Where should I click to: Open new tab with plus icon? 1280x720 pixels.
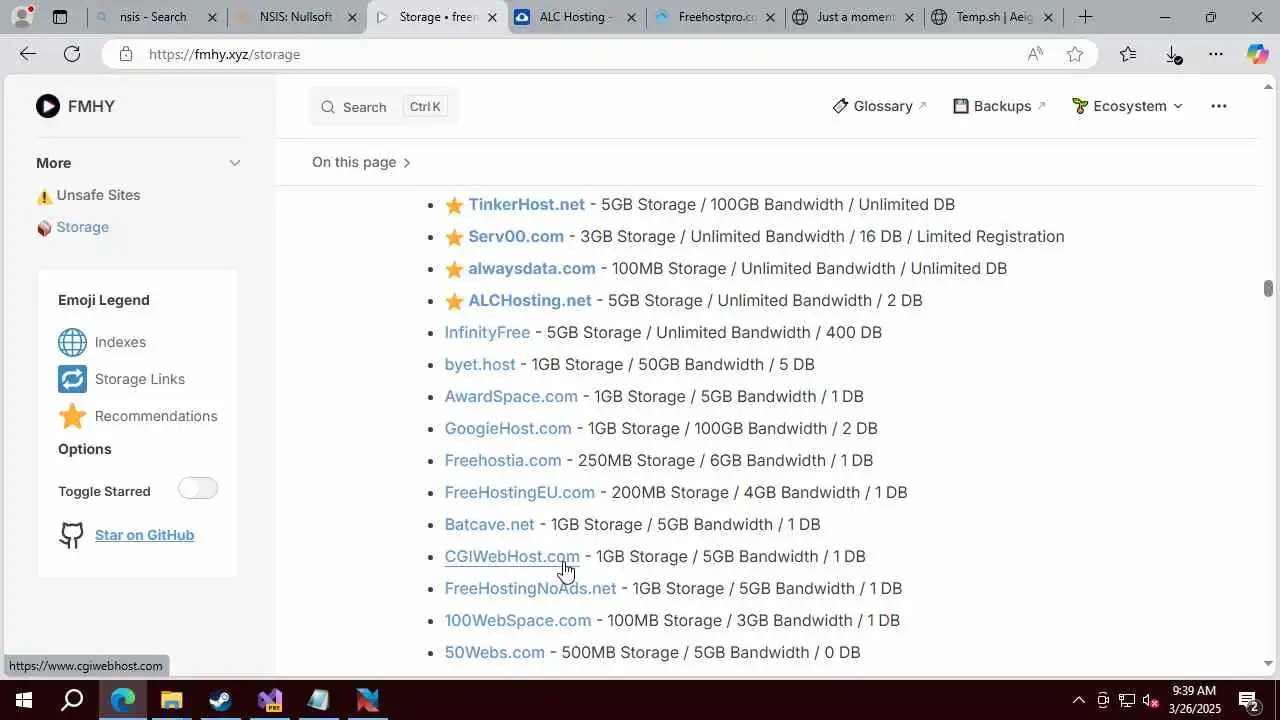click(x=1085, y=17)
